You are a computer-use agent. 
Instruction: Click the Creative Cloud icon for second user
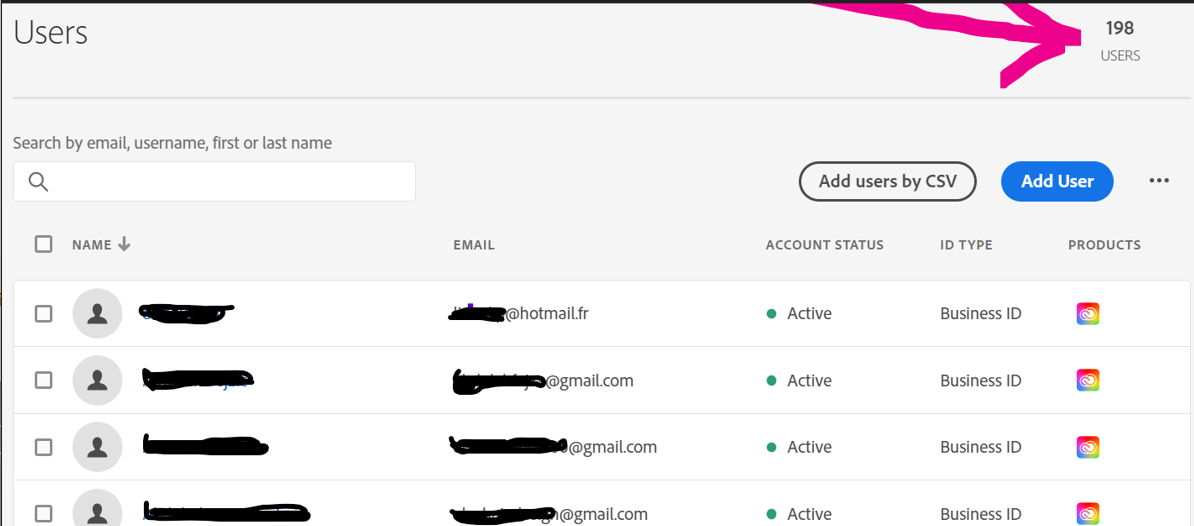point(1087,381)
